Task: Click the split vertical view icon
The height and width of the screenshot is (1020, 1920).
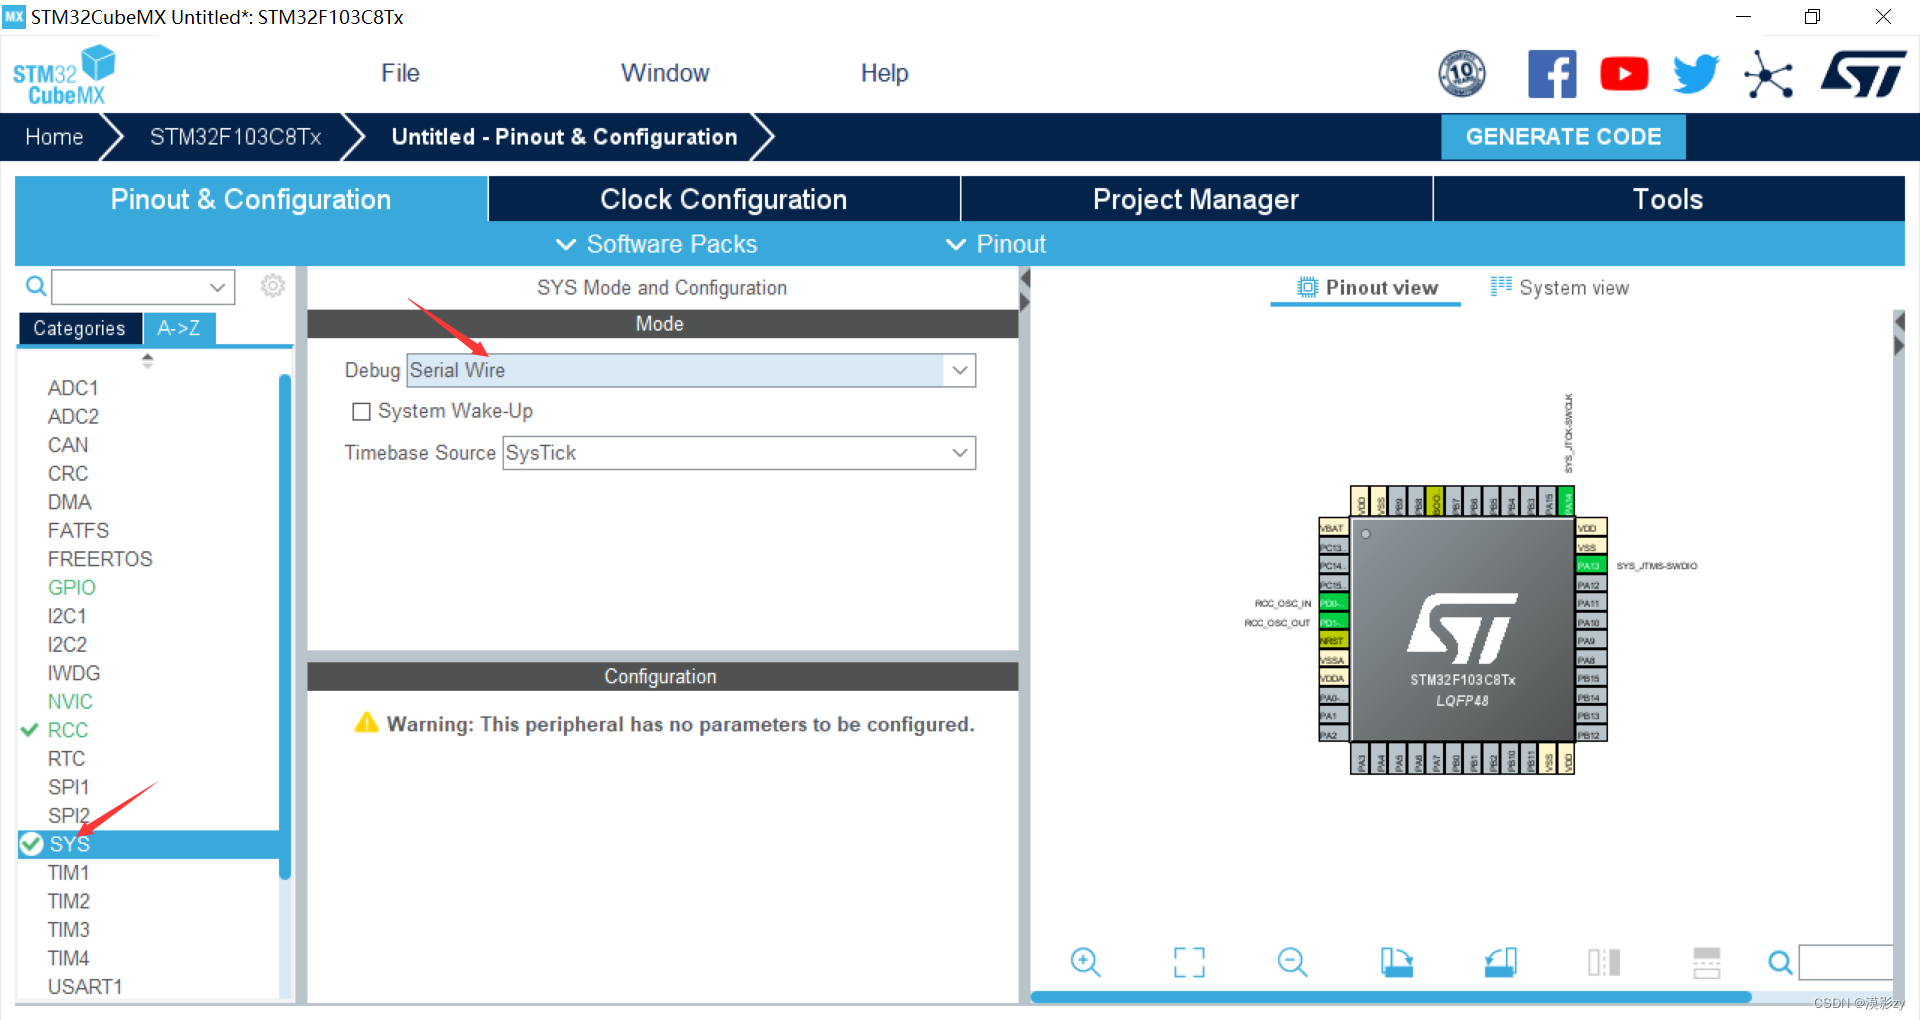Action: point(1604,962)
